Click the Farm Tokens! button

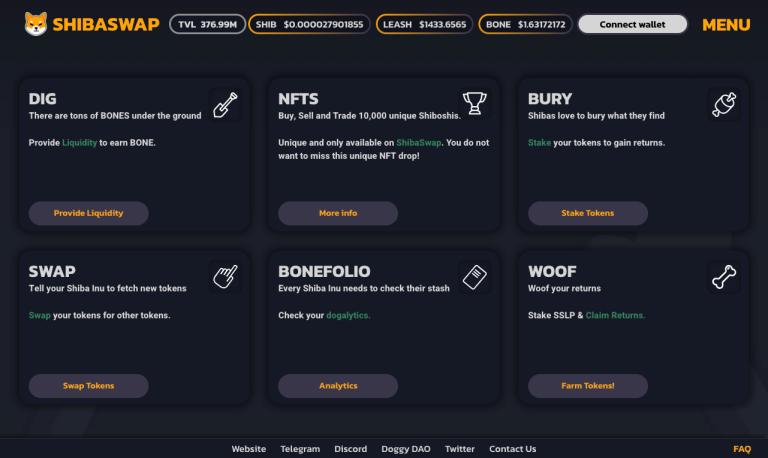pos(588,386)
